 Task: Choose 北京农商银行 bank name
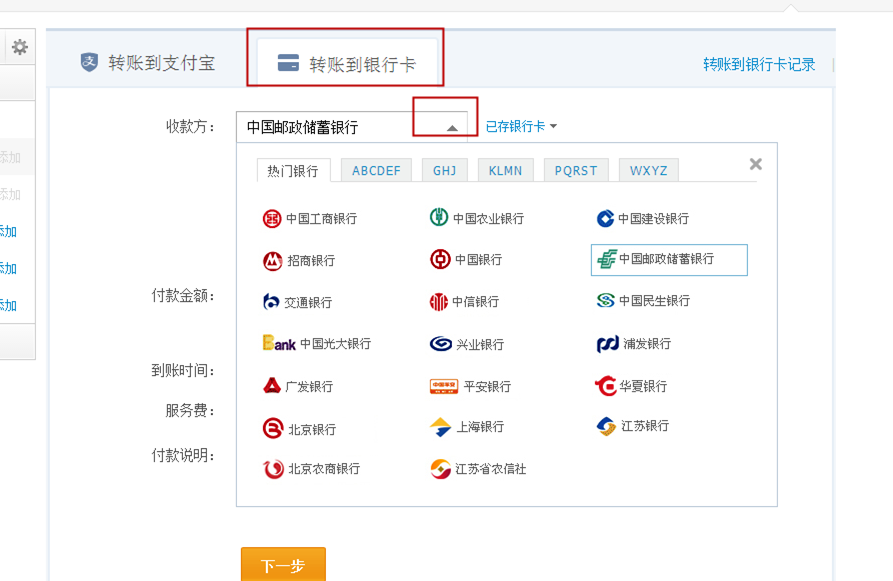point(324,469)
